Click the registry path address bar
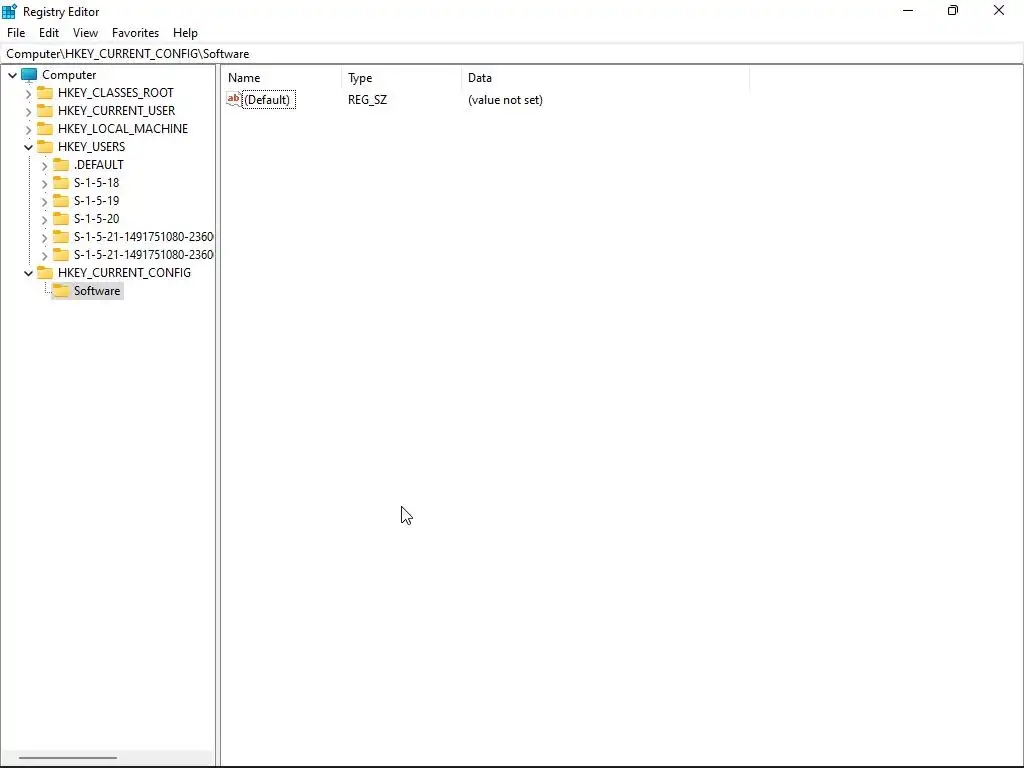Image resolution: width=1024 pixels, height=768 pixels. (x=512, y=54)
